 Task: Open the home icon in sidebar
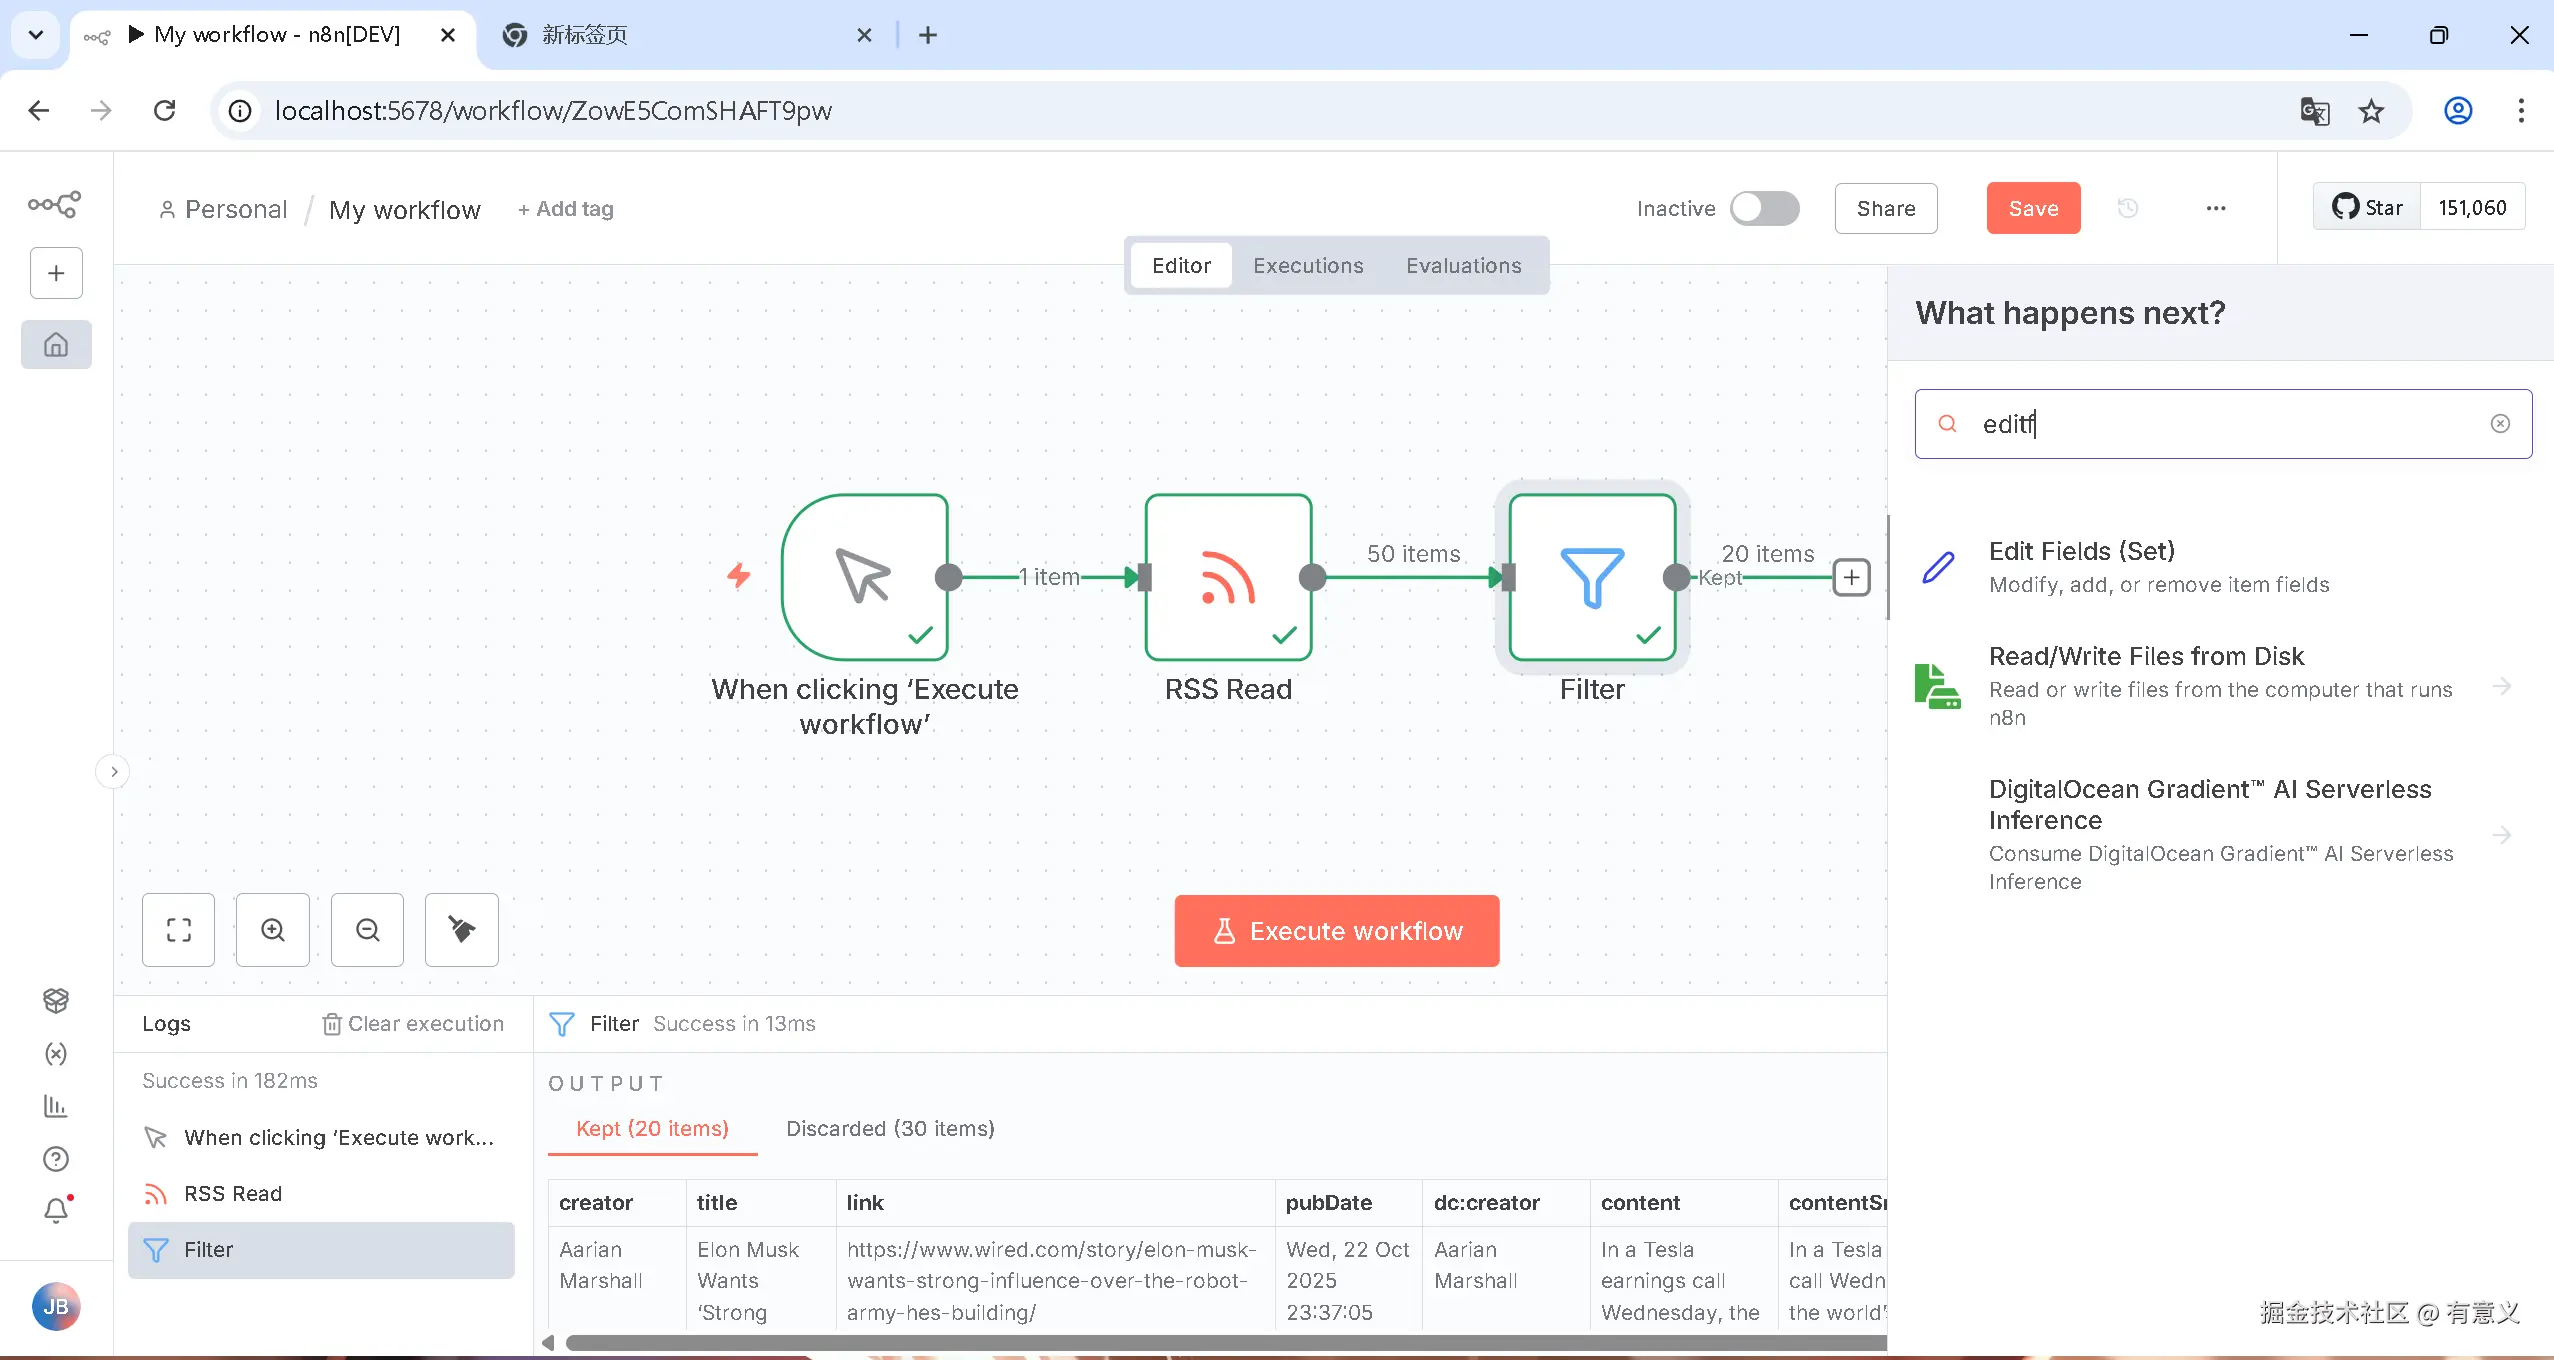point(56,345)
